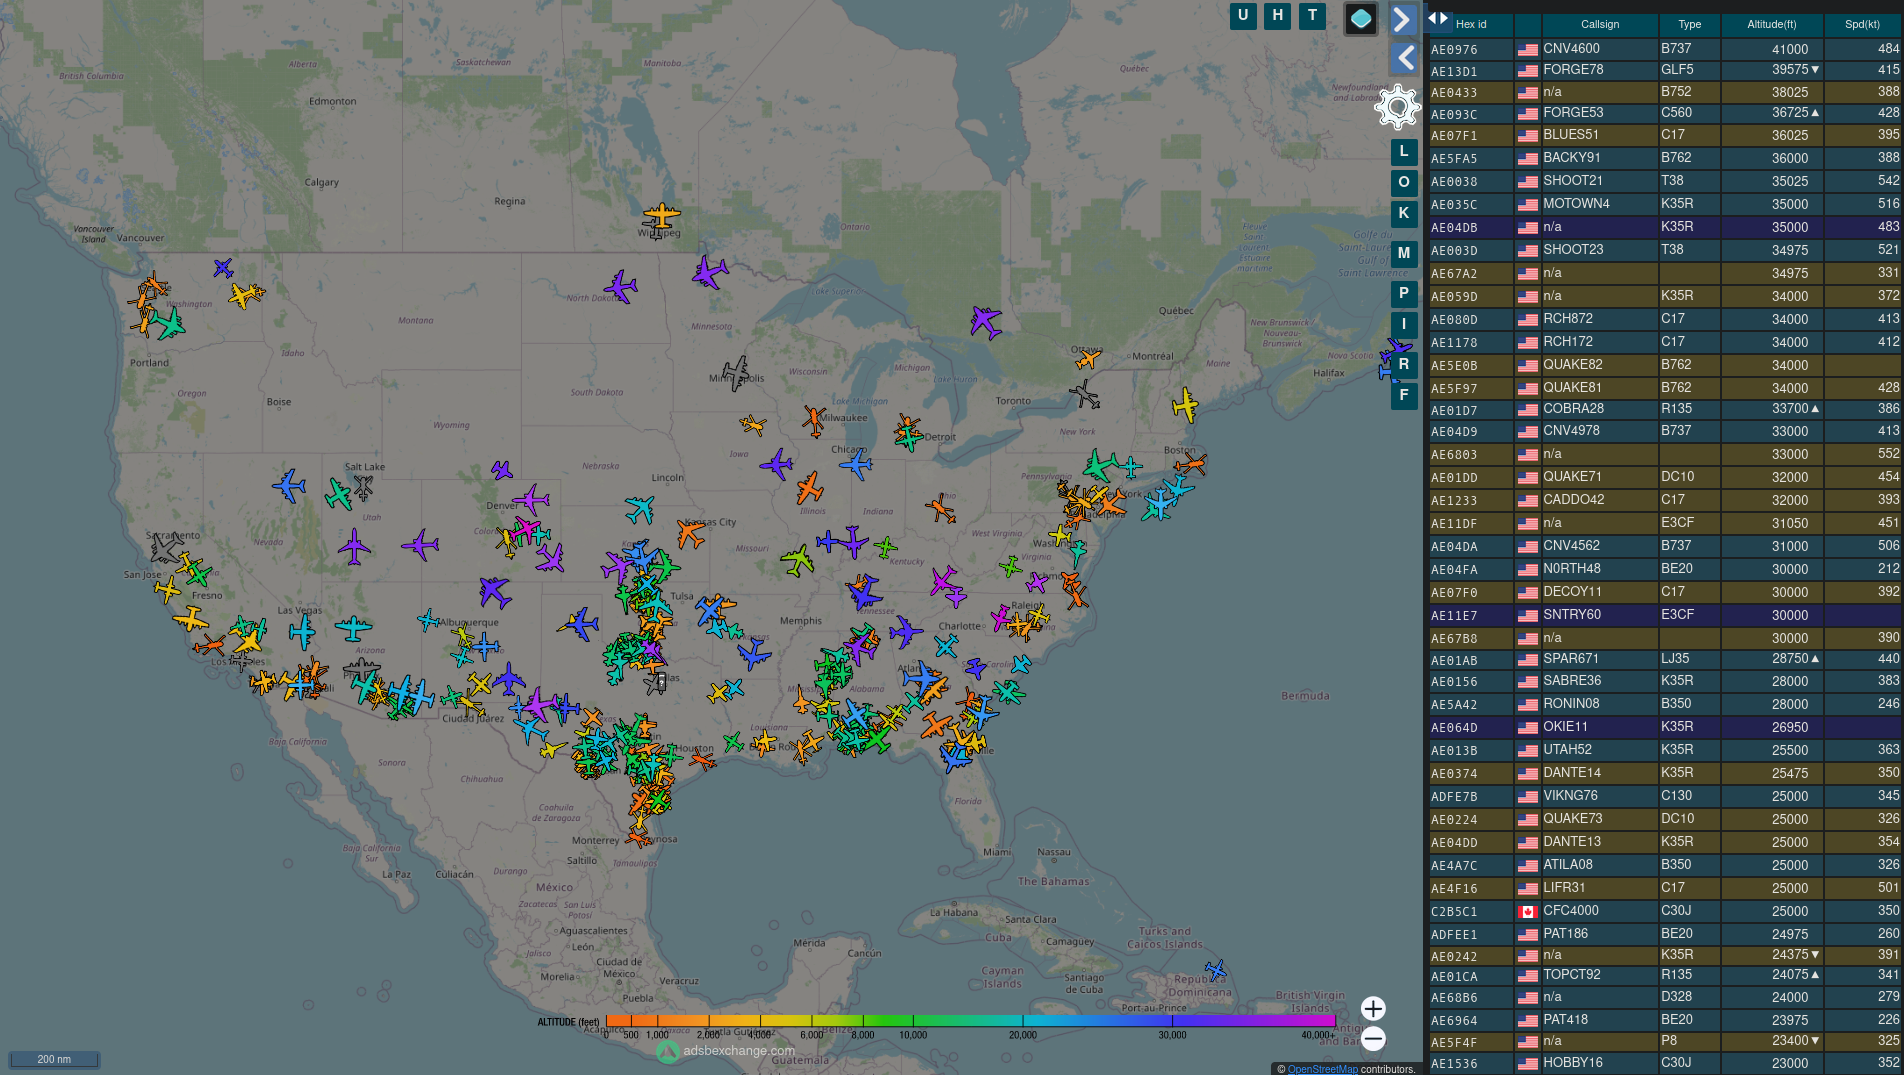Screen dimensions: 1904x1075
Task: Select the blue aircraft over Chicago
Action: 856,465
